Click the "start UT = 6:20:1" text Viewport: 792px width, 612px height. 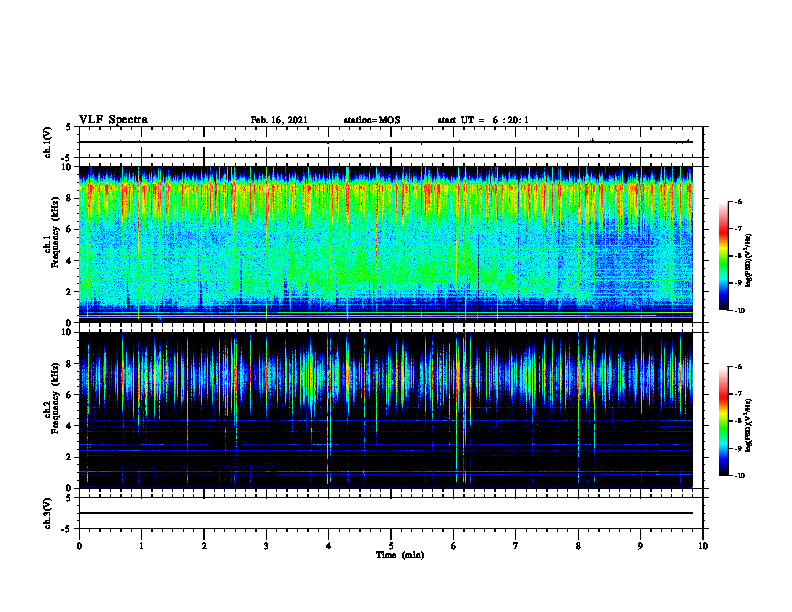483,120
